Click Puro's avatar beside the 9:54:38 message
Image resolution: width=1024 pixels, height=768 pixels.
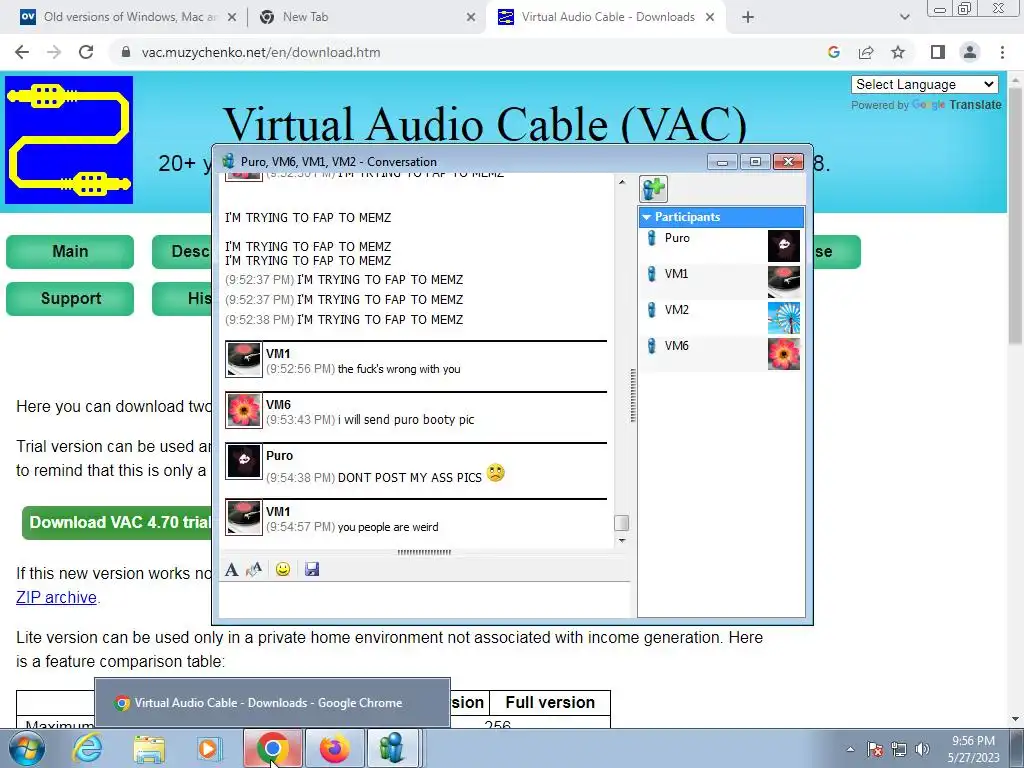(x=244, y=461)
